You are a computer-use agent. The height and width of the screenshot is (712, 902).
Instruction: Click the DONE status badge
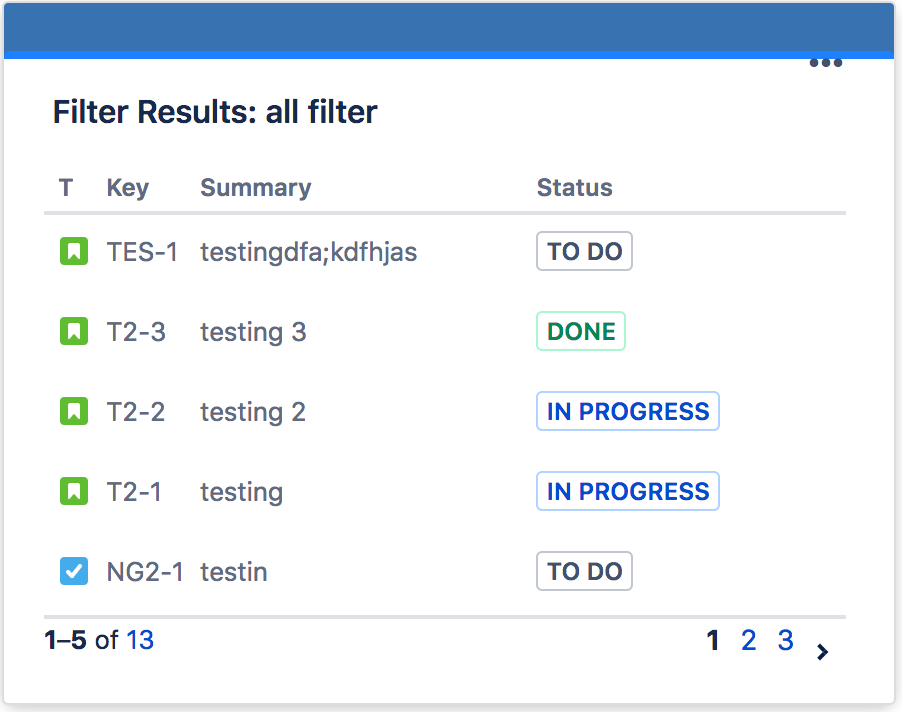click(x=581, y=332)
